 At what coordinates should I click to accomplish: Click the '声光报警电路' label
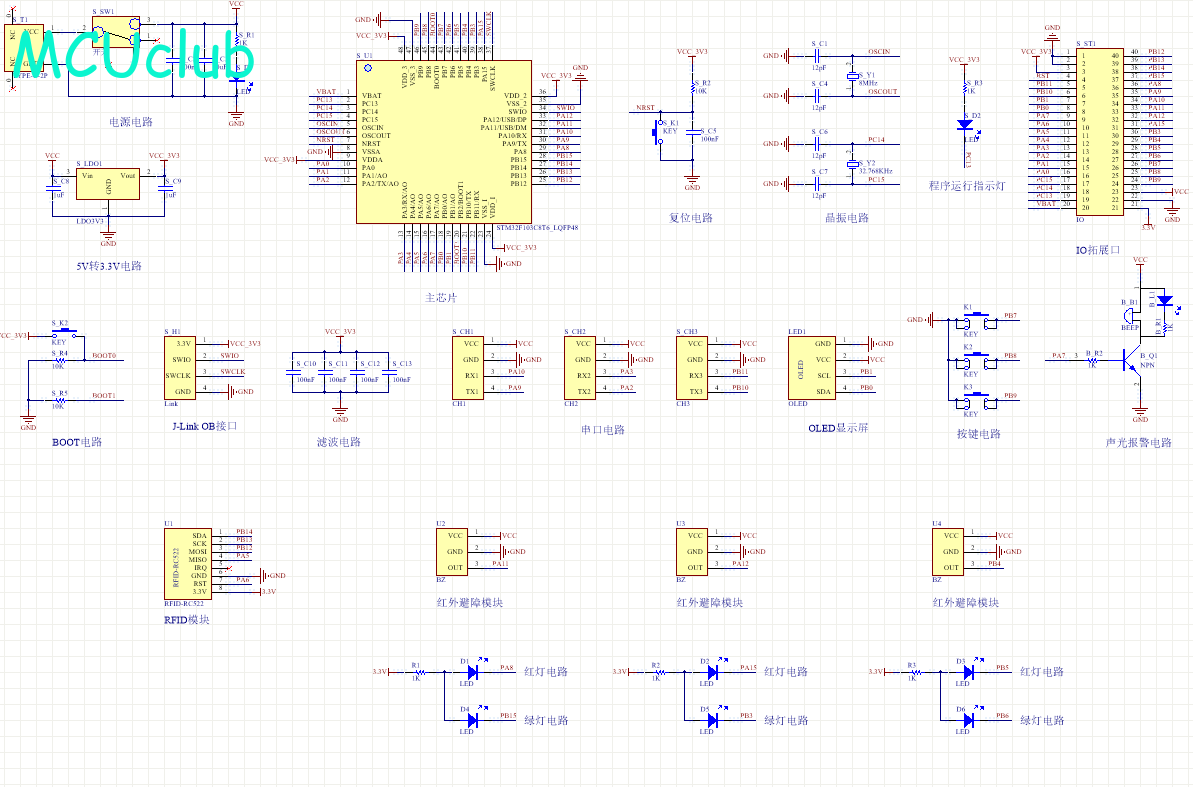pyautogui.click(x=1138, y=442)
